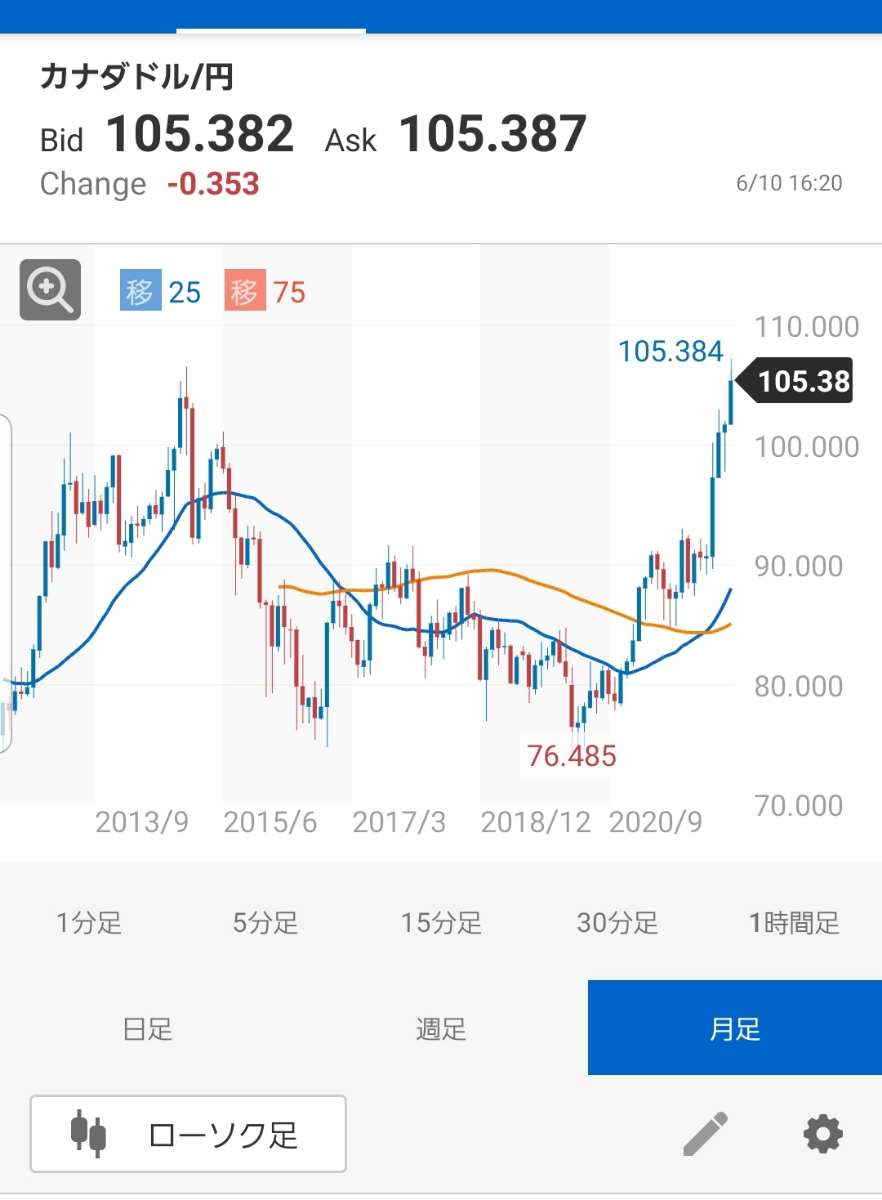Screen dimensions: 882x1200
Task: Tap the current price marker 105.38
Action: coord(802,381)
